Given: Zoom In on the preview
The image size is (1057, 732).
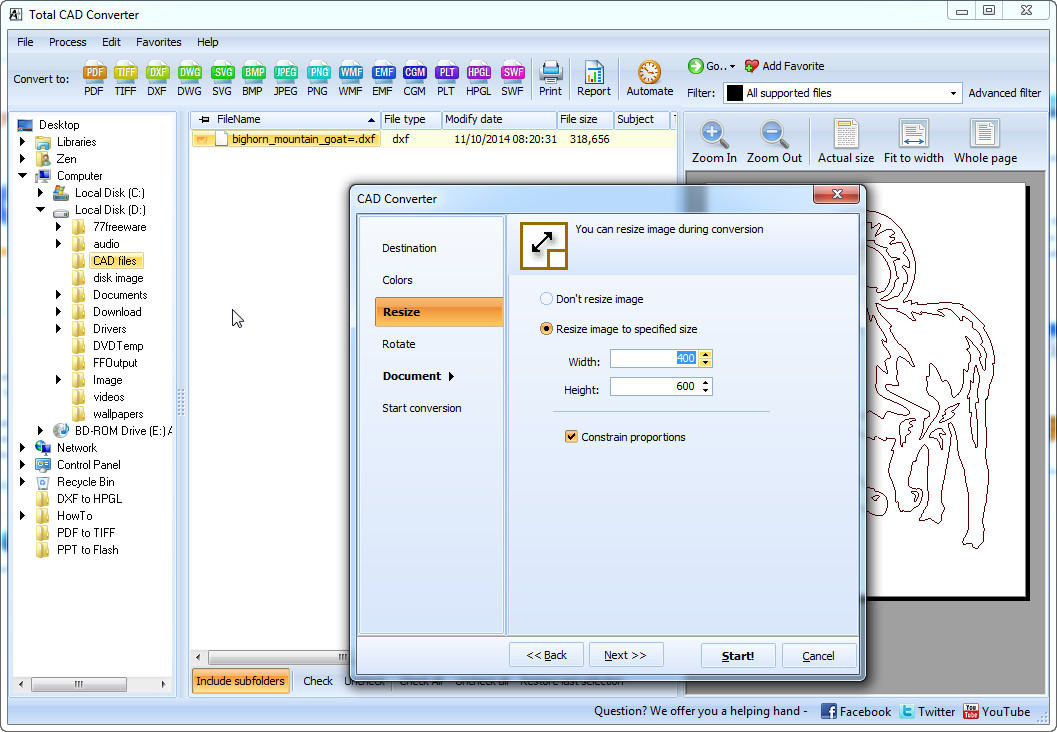Looking at the screenshot, I should (714, 142).
